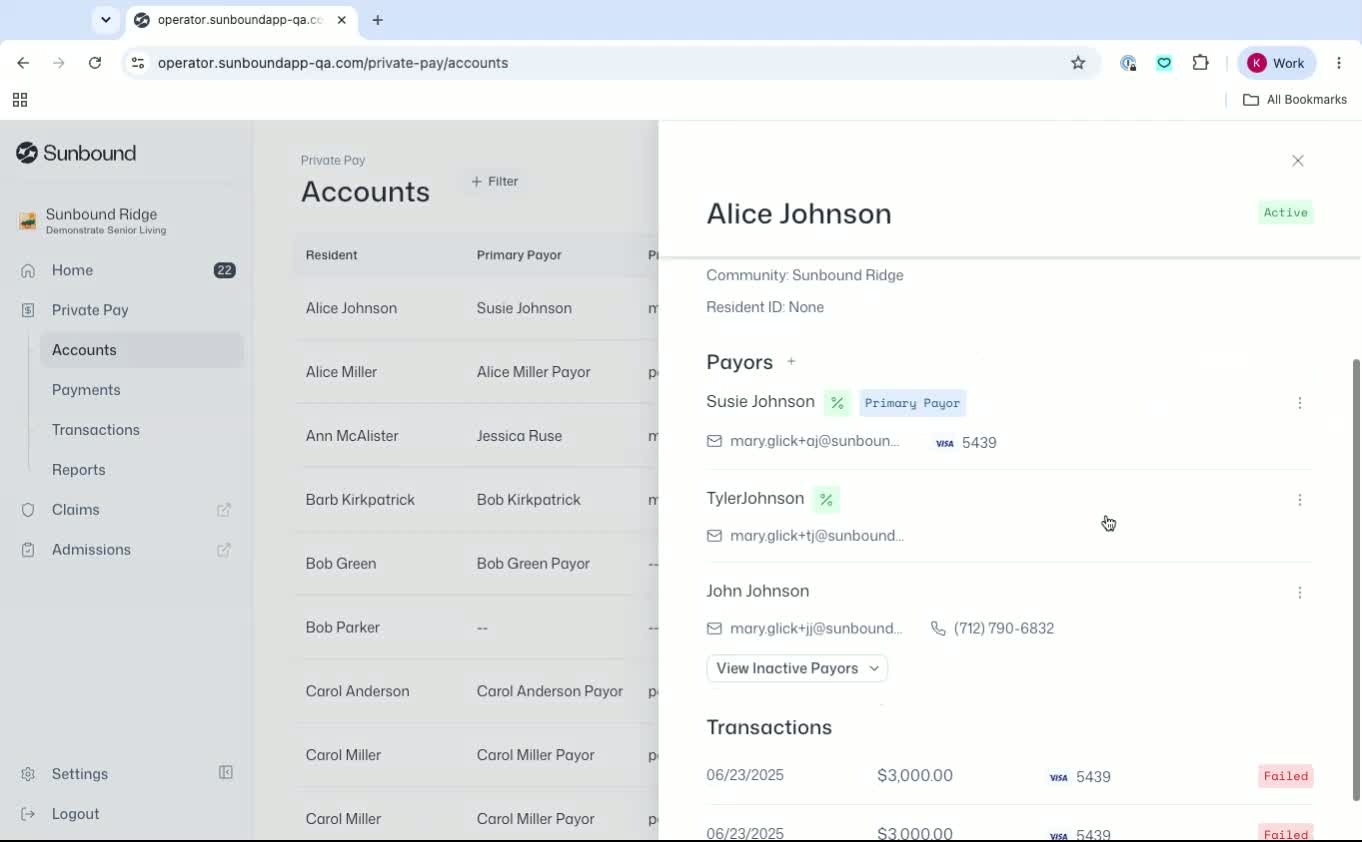
Task: Click envelope icon for TylerJohnson email
Action: pos(714,536)
